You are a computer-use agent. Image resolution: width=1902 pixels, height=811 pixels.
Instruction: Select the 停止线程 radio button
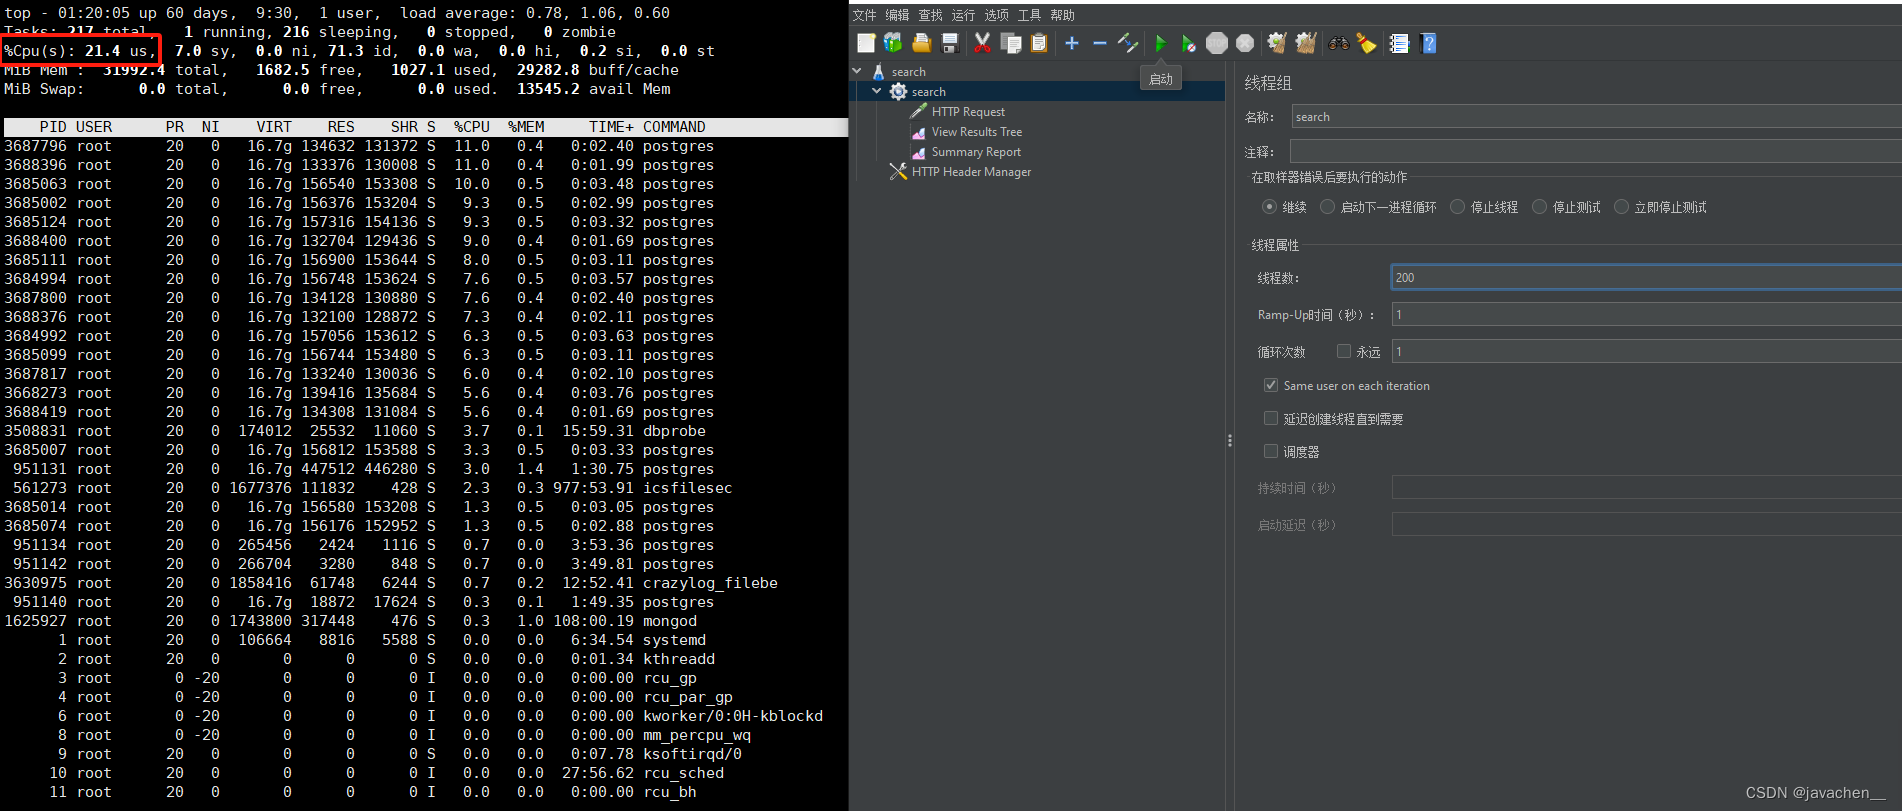pos(1457,207)
